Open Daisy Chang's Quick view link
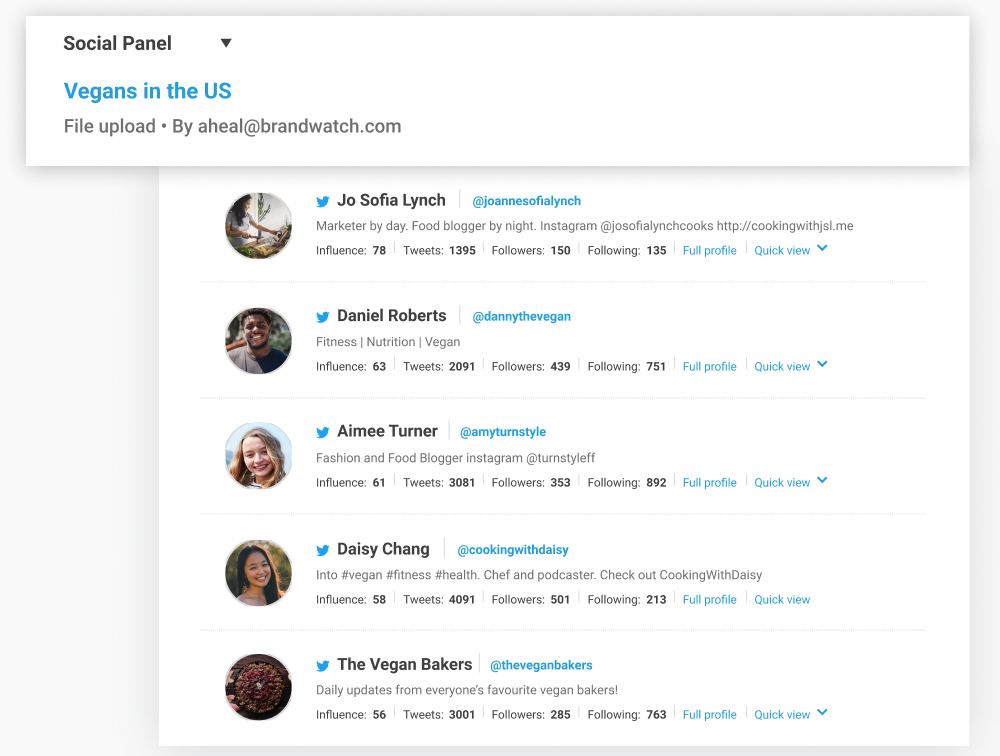1000x756 pixels. (782, 600)
